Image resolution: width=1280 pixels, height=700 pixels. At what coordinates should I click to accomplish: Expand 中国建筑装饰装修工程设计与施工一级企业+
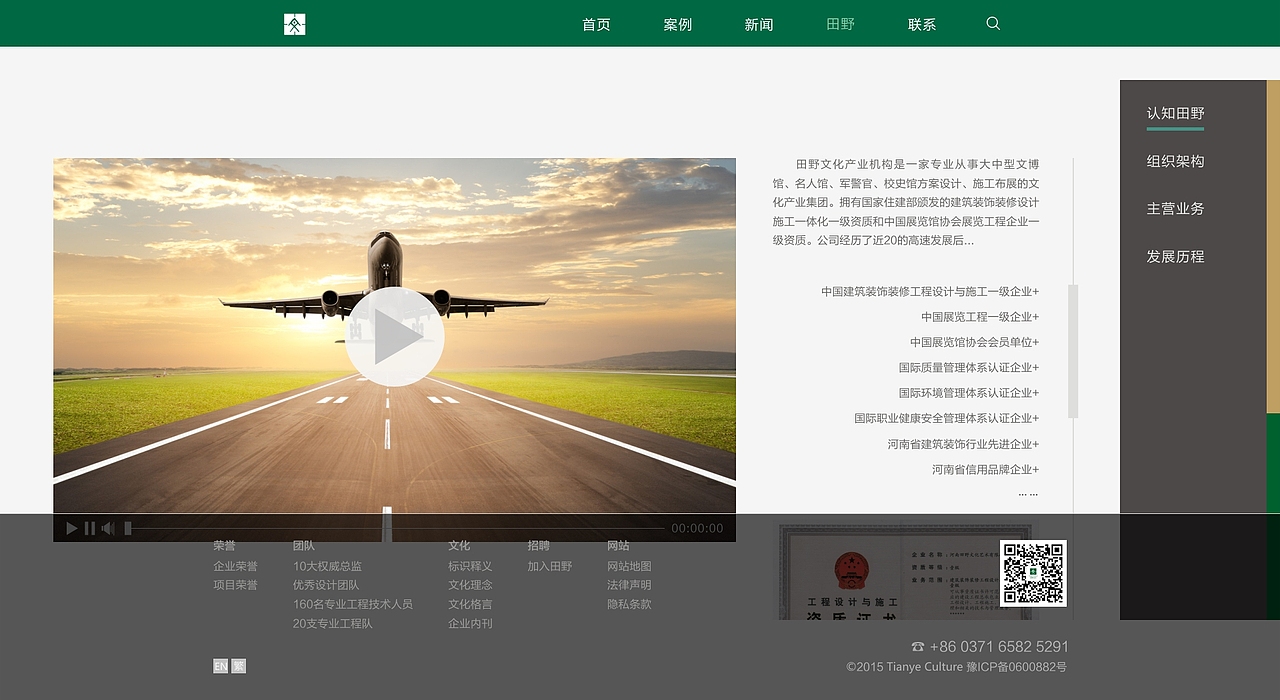click(930, 292)
